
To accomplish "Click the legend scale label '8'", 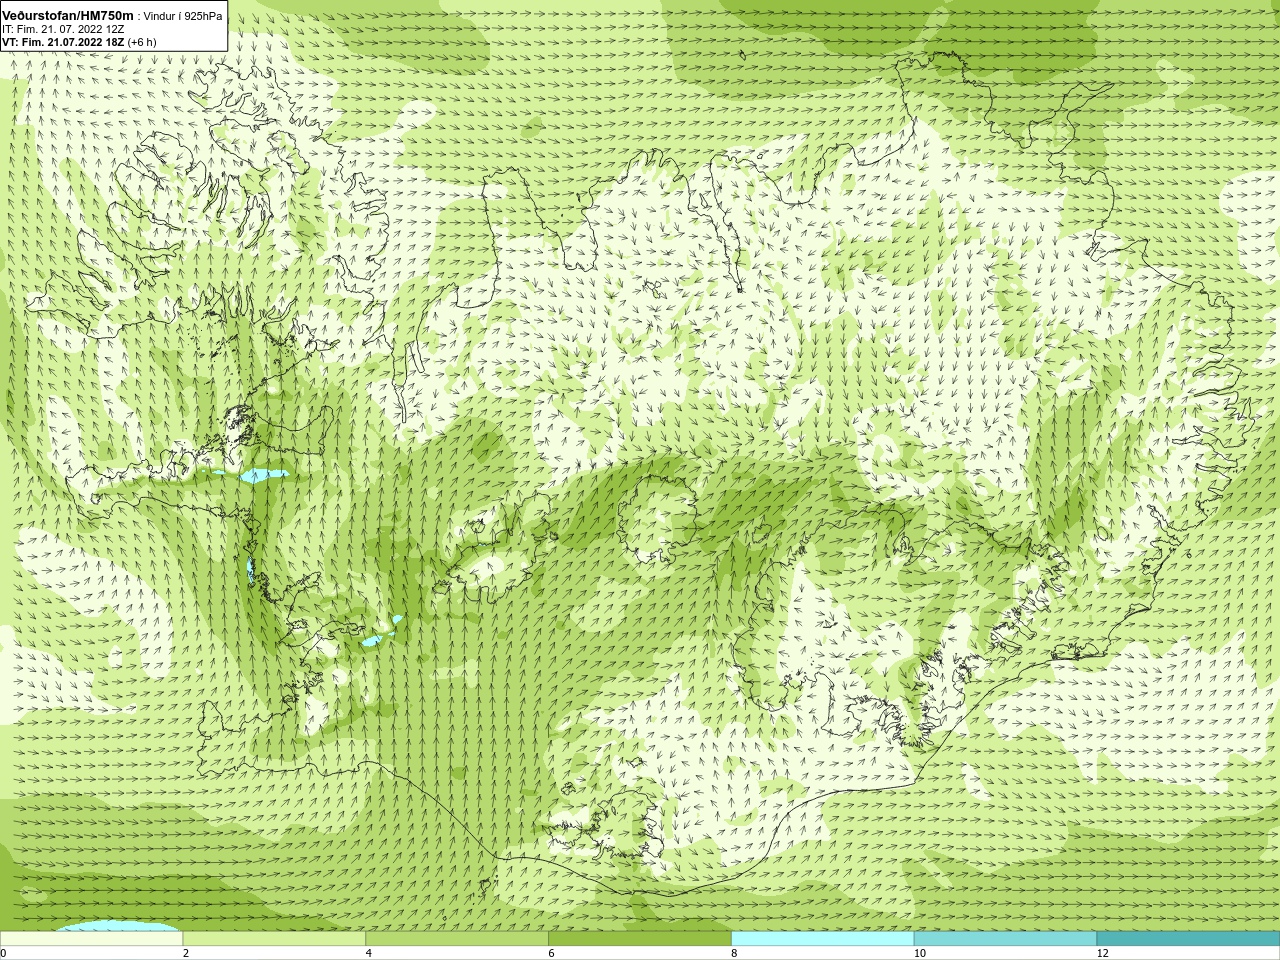I will coord(735,953).
